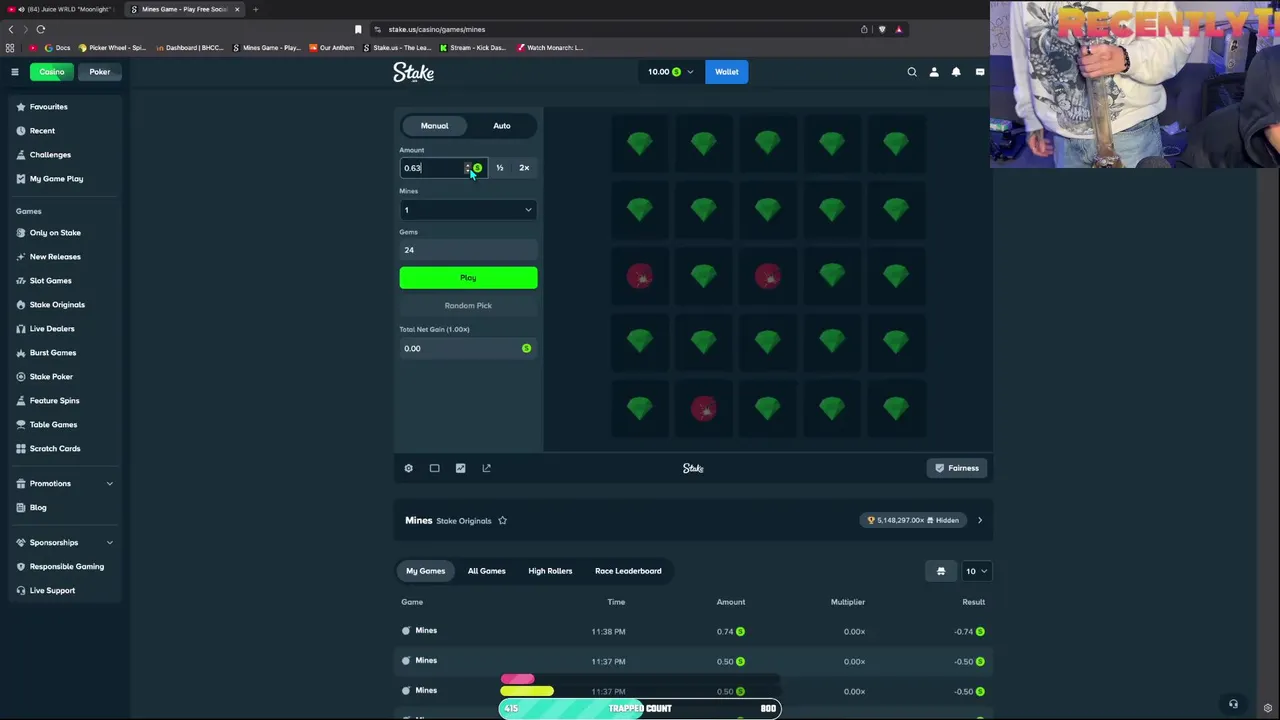The image size is (1280, 720).
Task: Halve the bet with ½ button
Action: click(x=500, y=168)
